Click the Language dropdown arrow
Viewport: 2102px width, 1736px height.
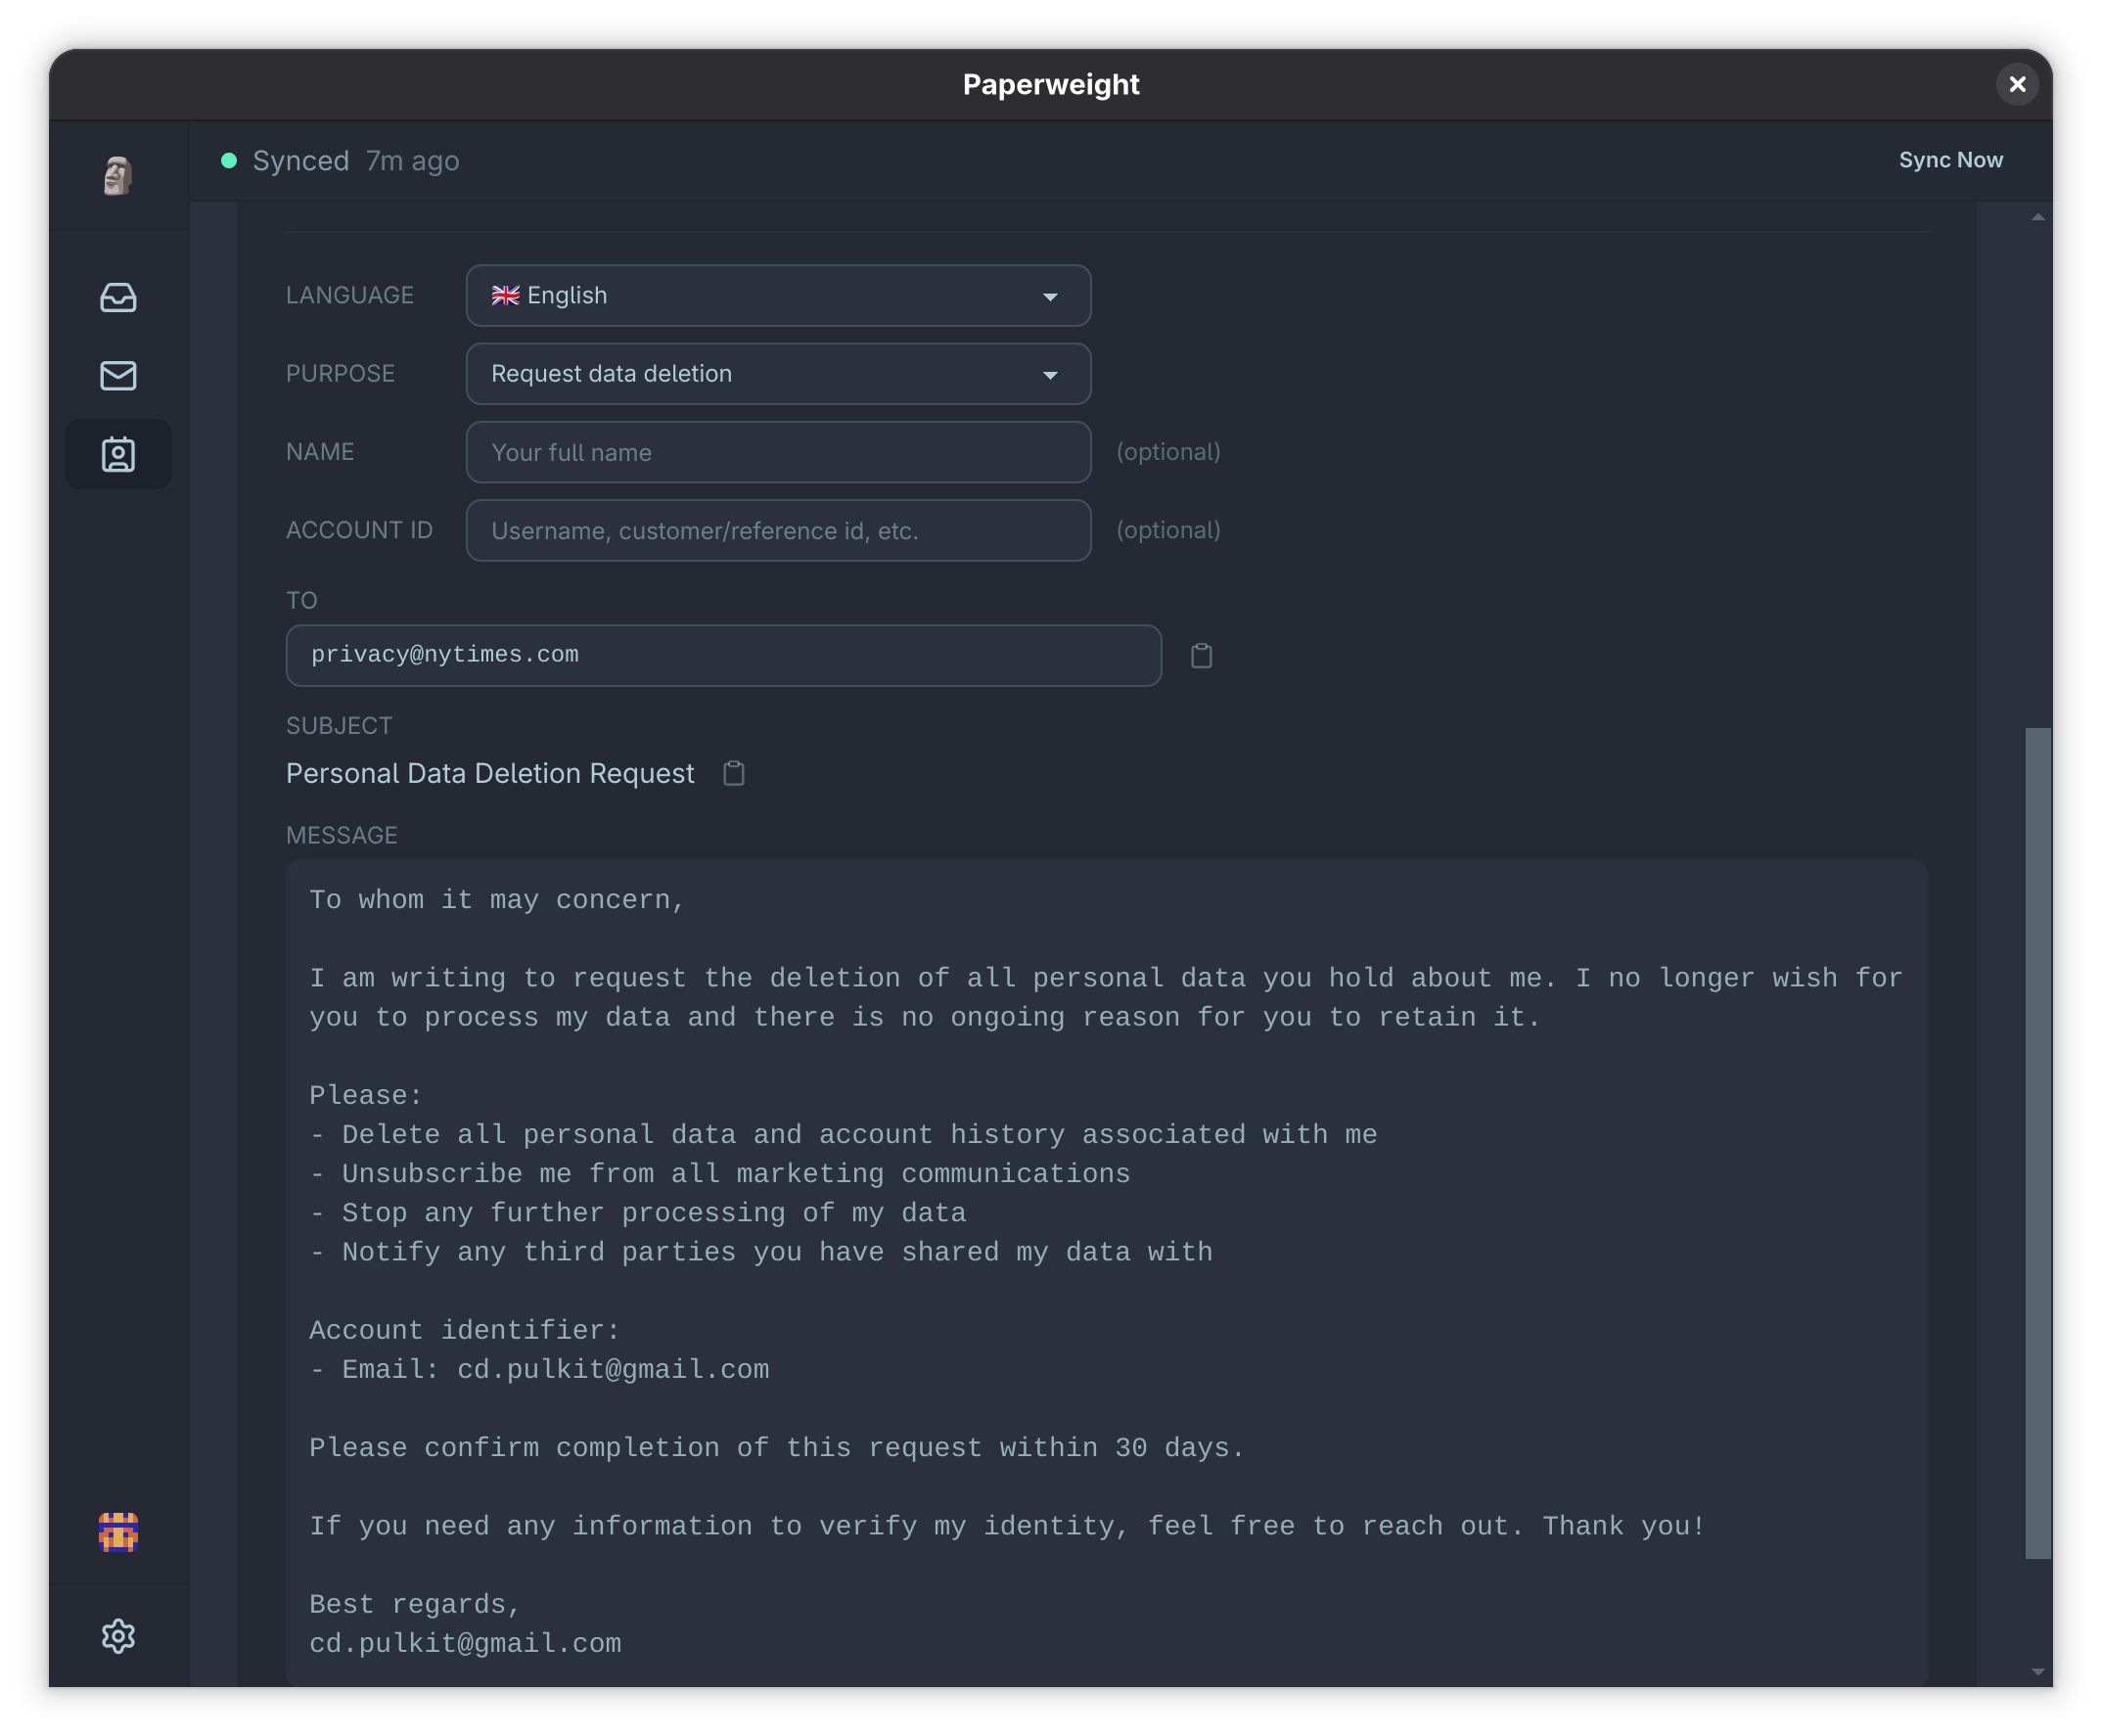[x=1050, y=297]
